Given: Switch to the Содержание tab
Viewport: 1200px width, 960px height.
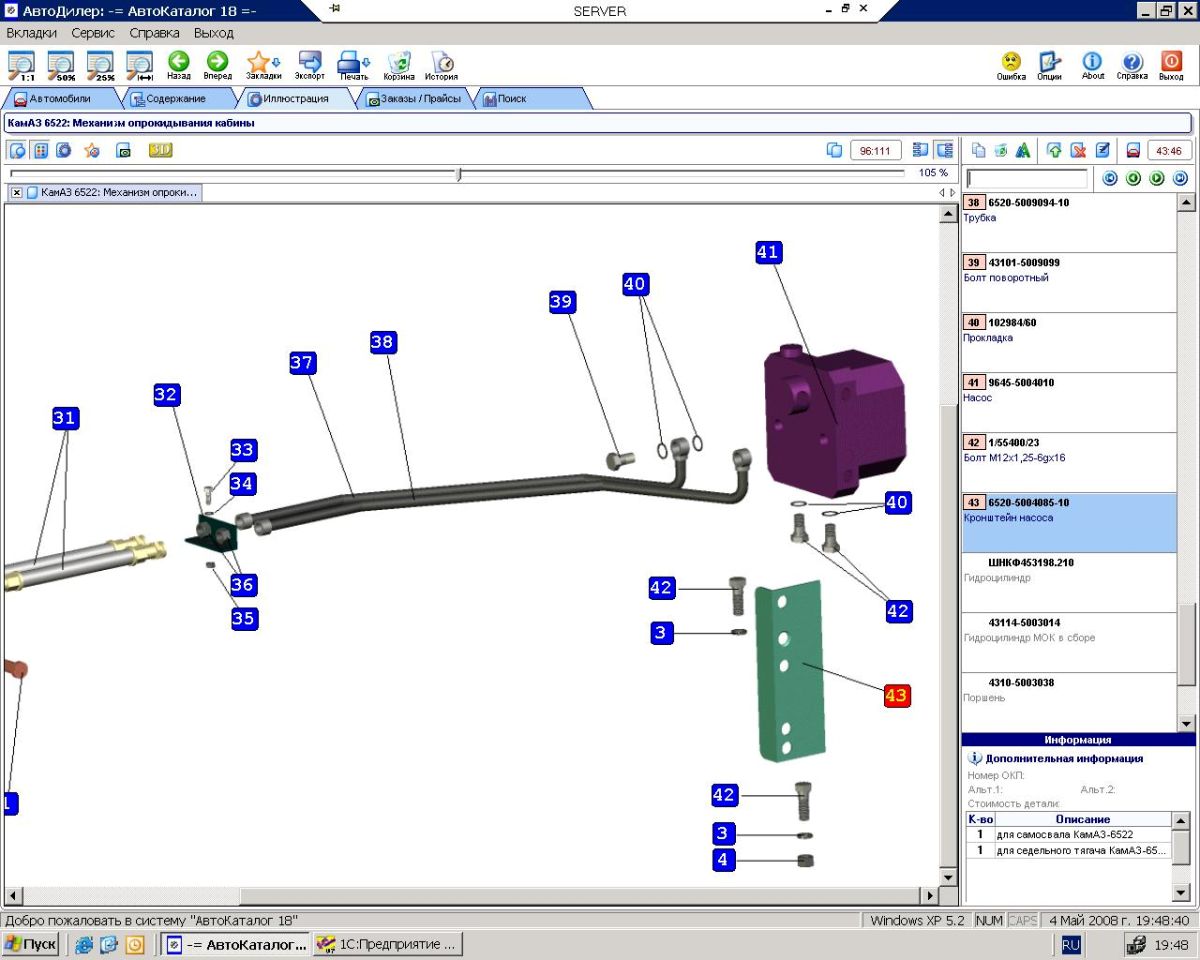Looking at the screenshot, I should 175,99.
